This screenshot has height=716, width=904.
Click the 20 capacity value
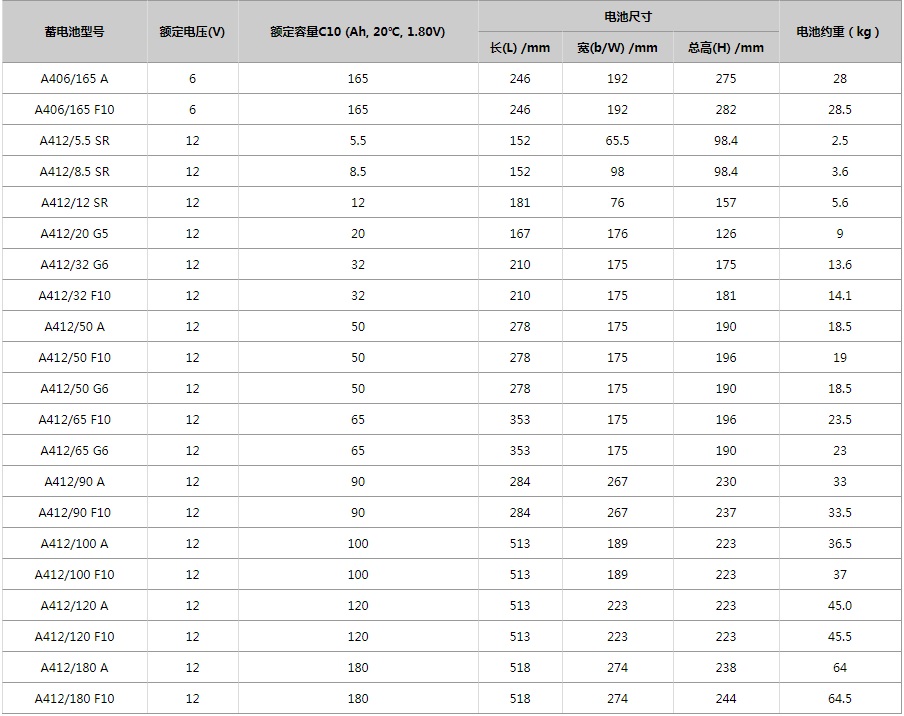coord(357,233)
